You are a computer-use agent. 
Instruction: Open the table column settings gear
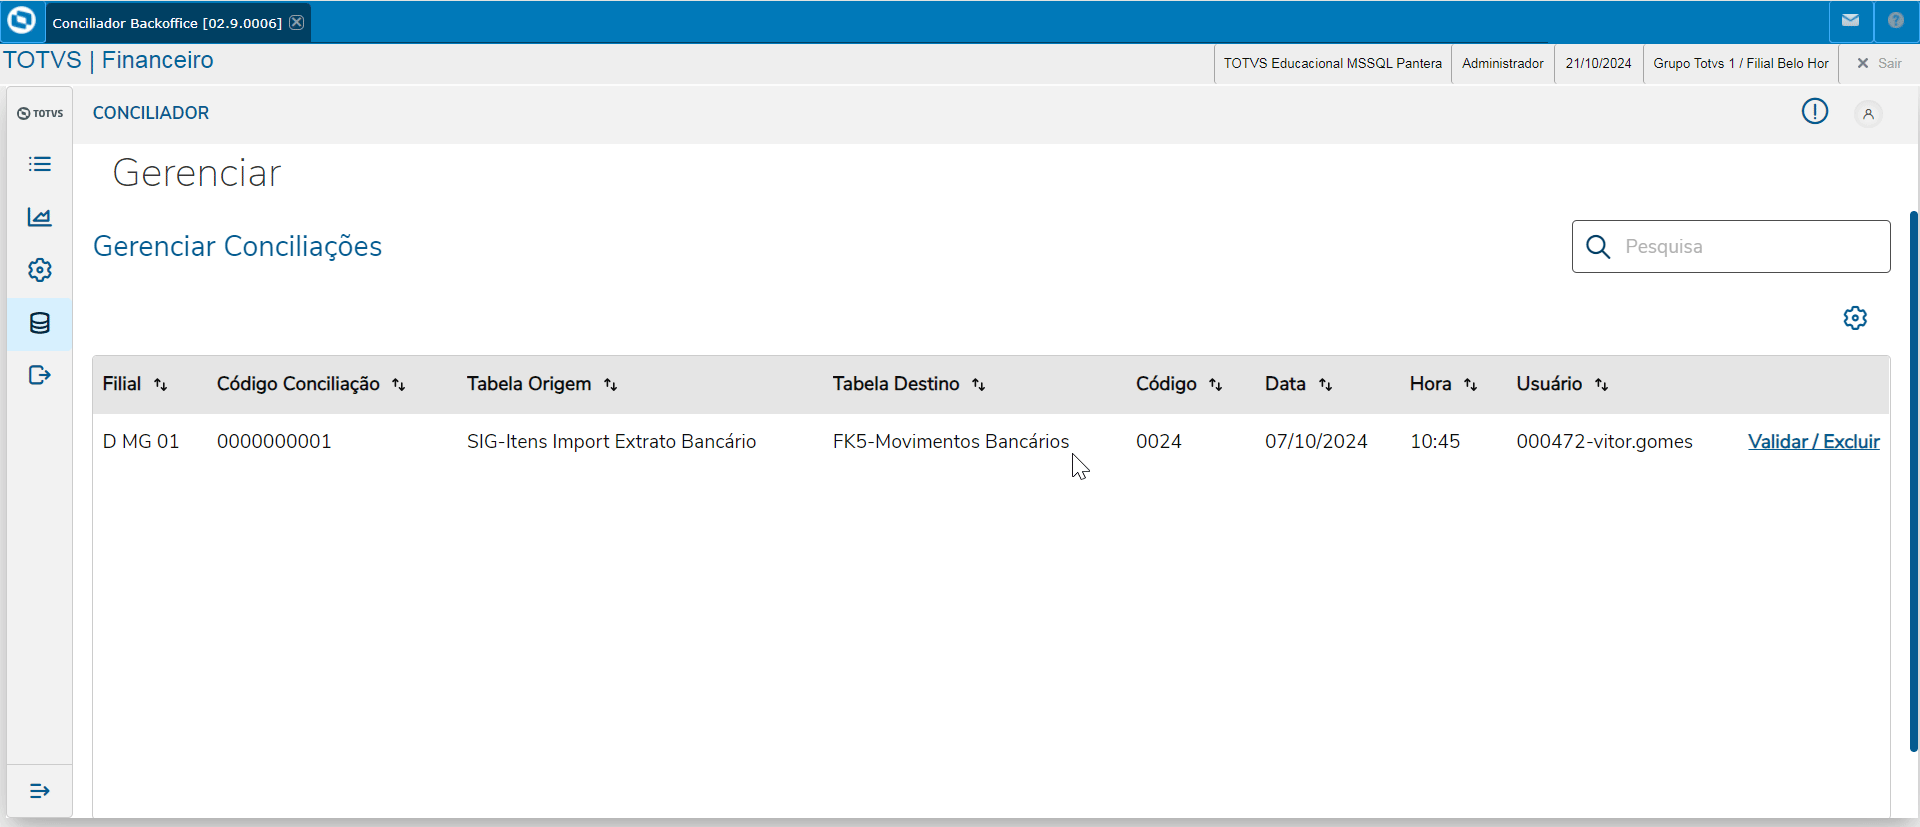point(1855,318)
